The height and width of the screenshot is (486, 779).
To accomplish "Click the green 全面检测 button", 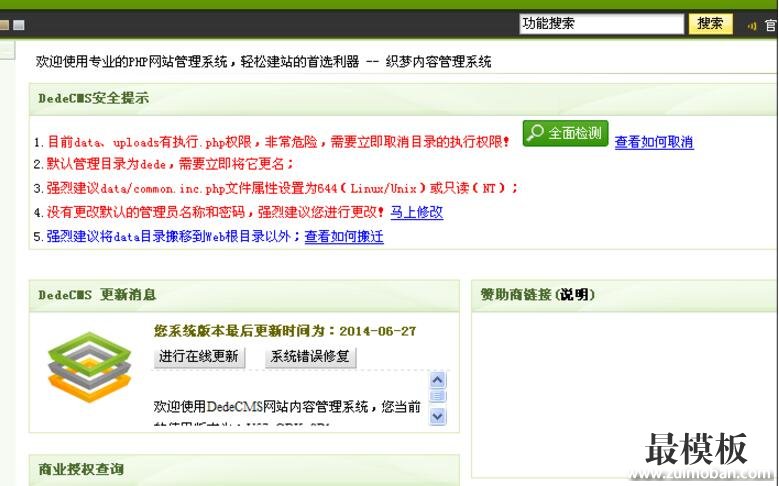I will (x=565, y=133).
